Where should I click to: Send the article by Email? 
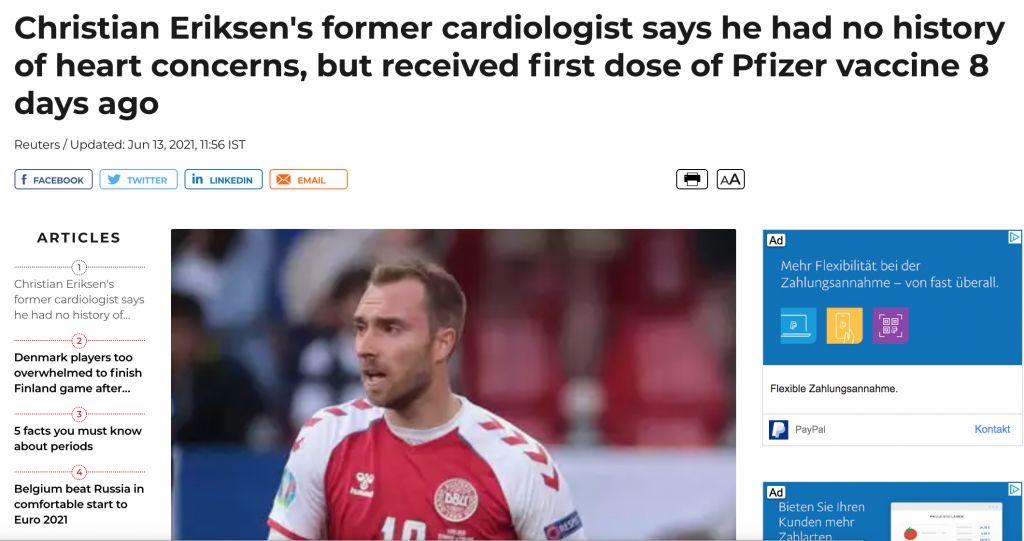308,180
